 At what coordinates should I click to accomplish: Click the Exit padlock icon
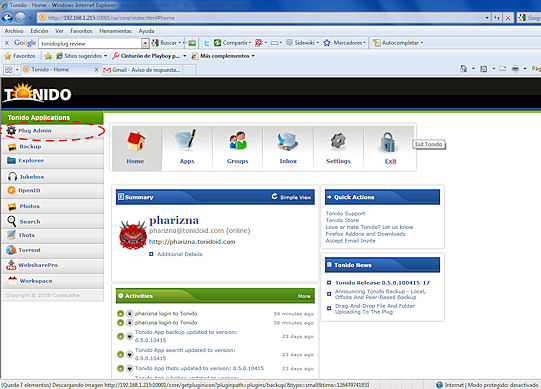pyautogui.click(x=388, y=142)
